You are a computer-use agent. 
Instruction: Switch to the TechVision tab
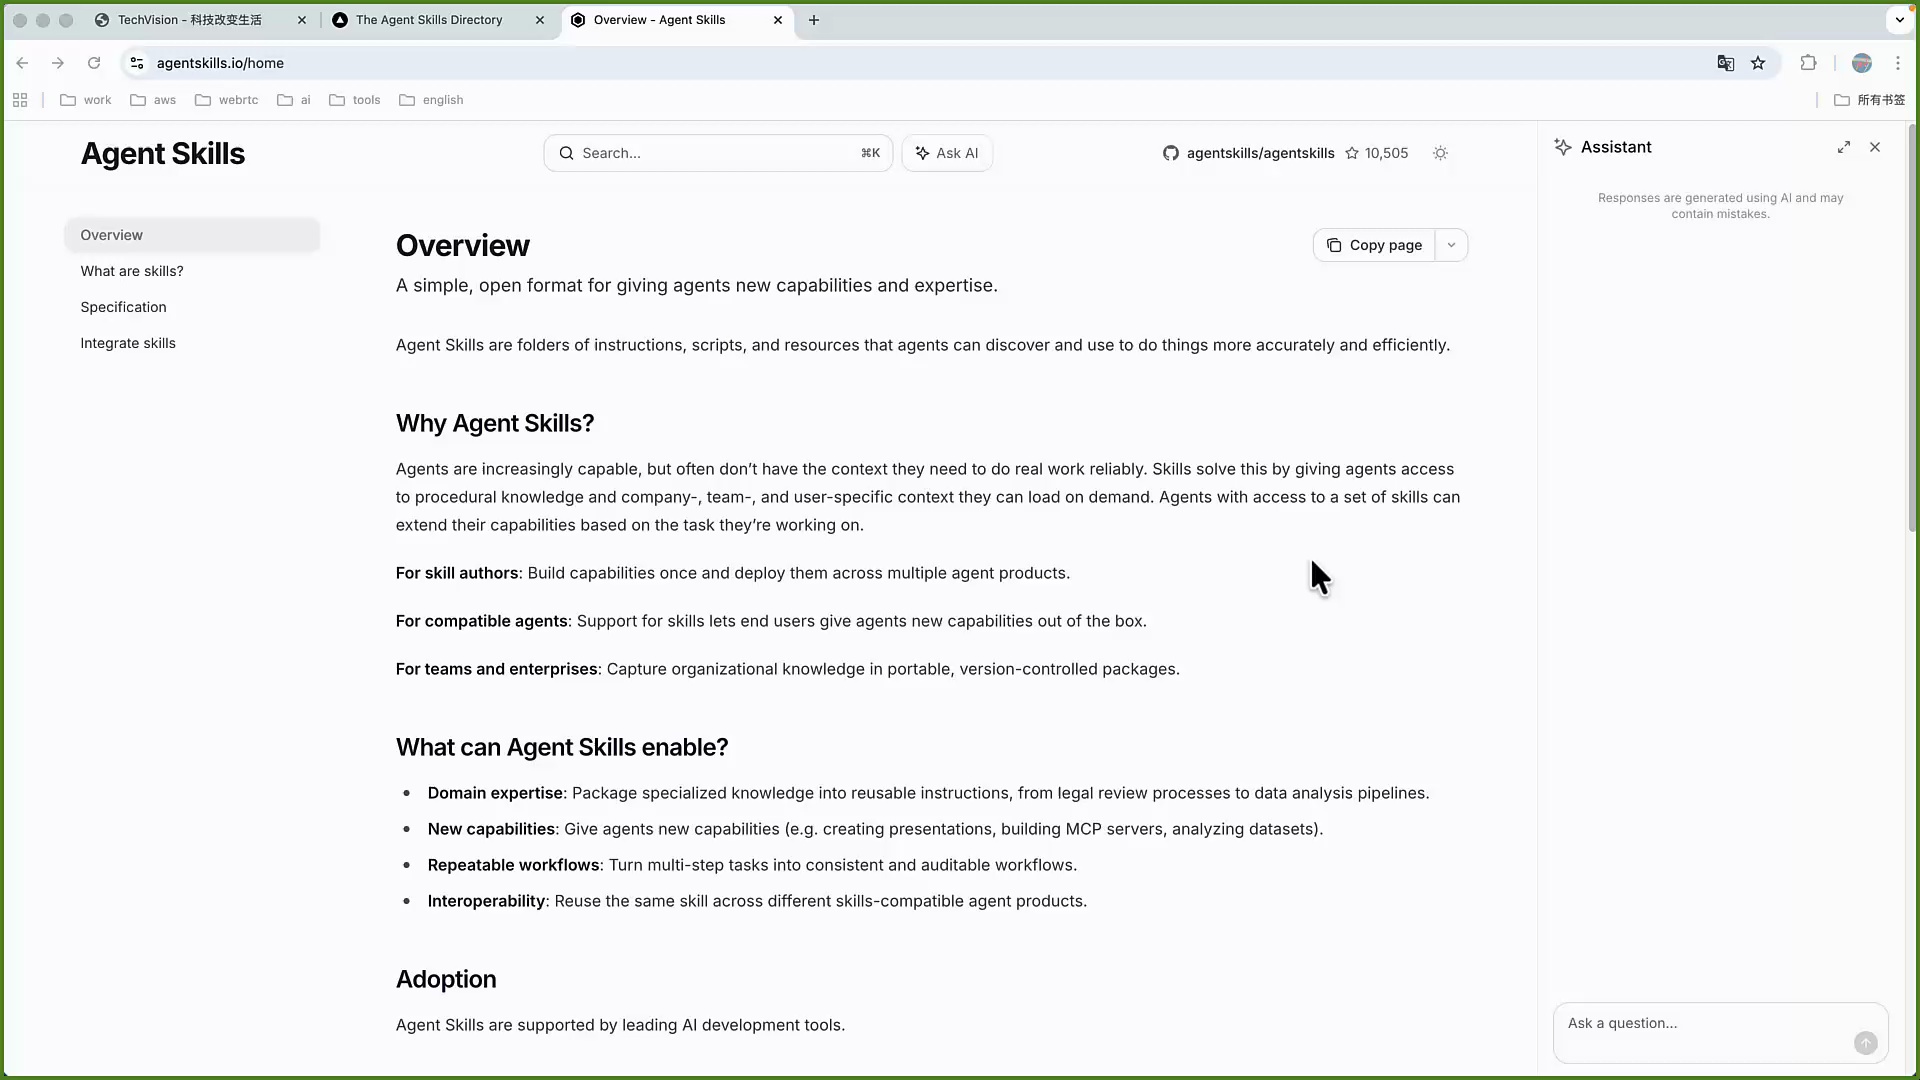point(190,20)
